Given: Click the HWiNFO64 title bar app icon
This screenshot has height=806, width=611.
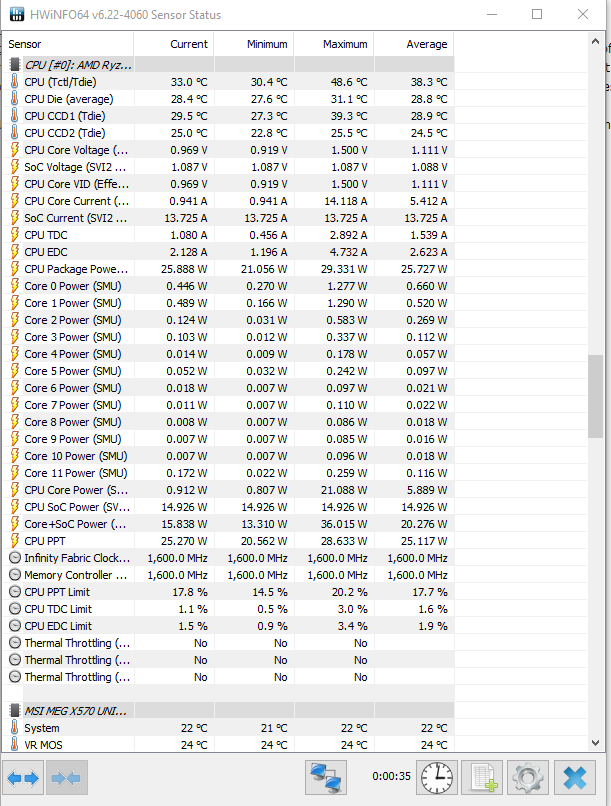Looking at the screenshot, I should coord(17,14).
